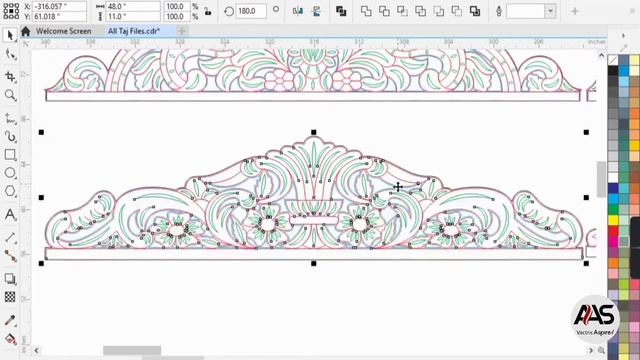Switch to the Welcome Screen tab
The image size is (640, 360).
coord(63,31)
